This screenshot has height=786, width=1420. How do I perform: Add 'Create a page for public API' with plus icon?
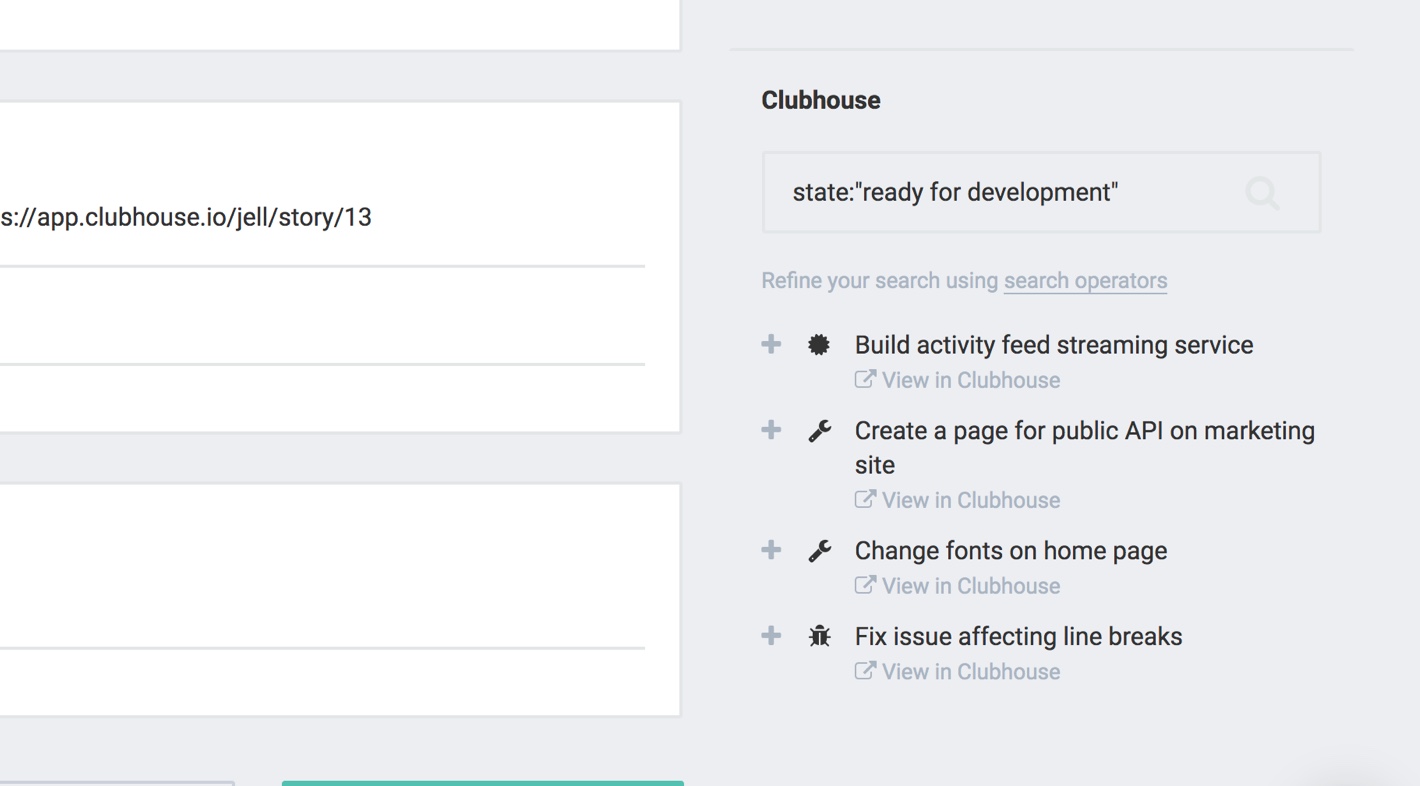[x=771, y=430]
